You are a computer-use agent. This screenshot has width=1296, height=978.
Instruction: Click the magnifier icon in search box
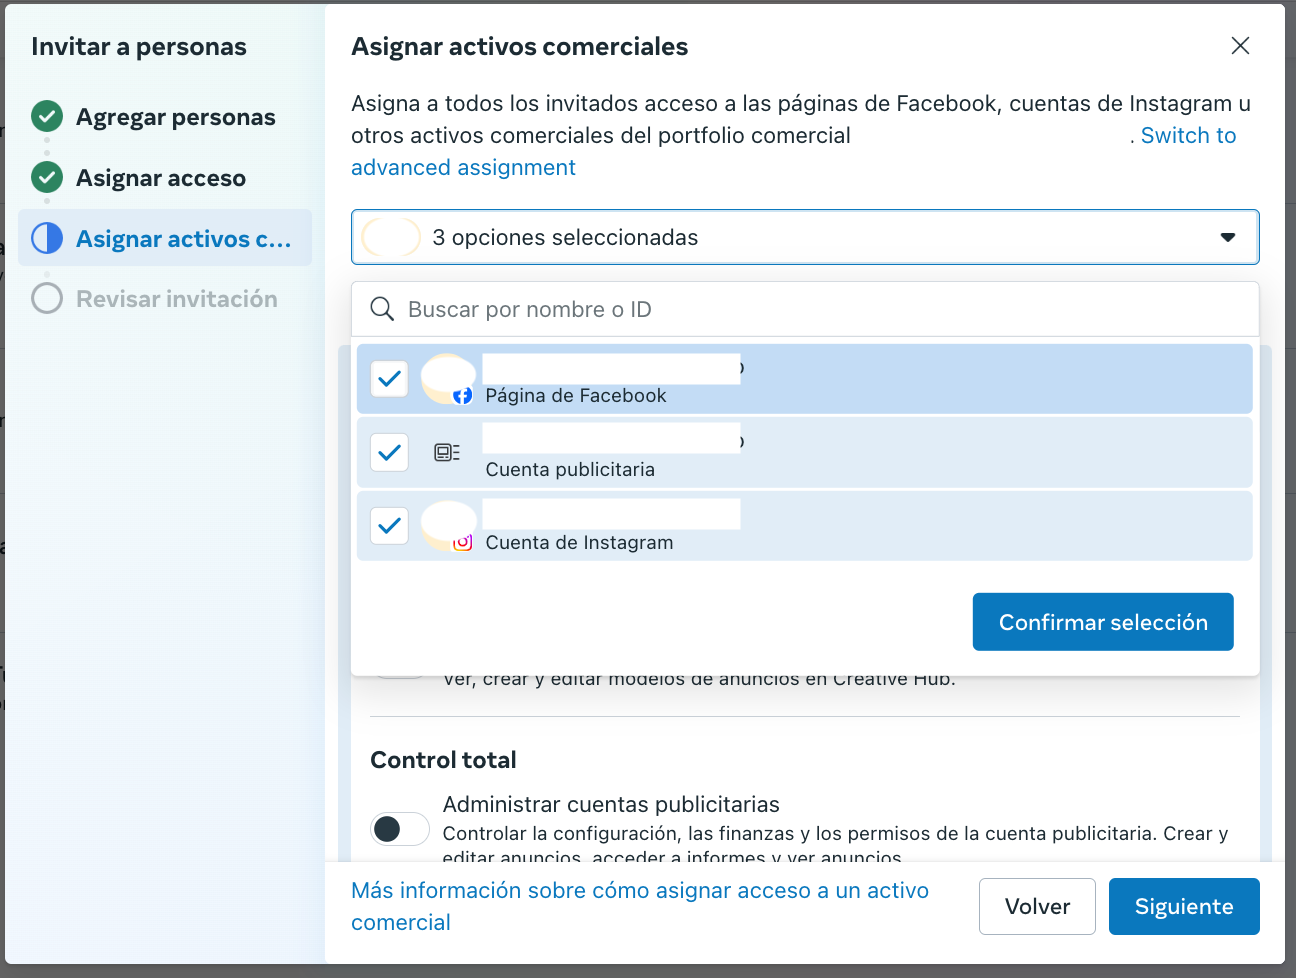point(382,309)
